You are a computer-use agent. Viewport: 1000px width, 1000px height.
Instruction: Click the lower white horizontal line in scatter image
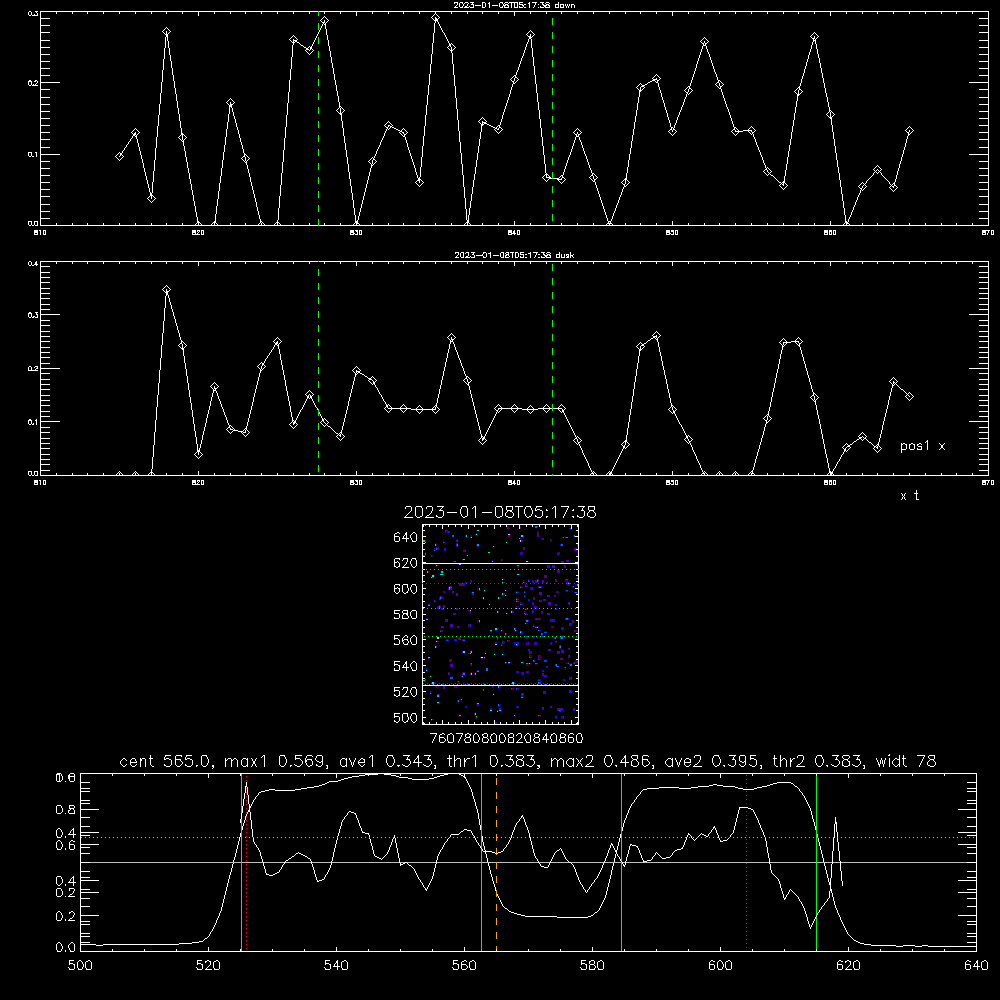(x=500, y=685)
